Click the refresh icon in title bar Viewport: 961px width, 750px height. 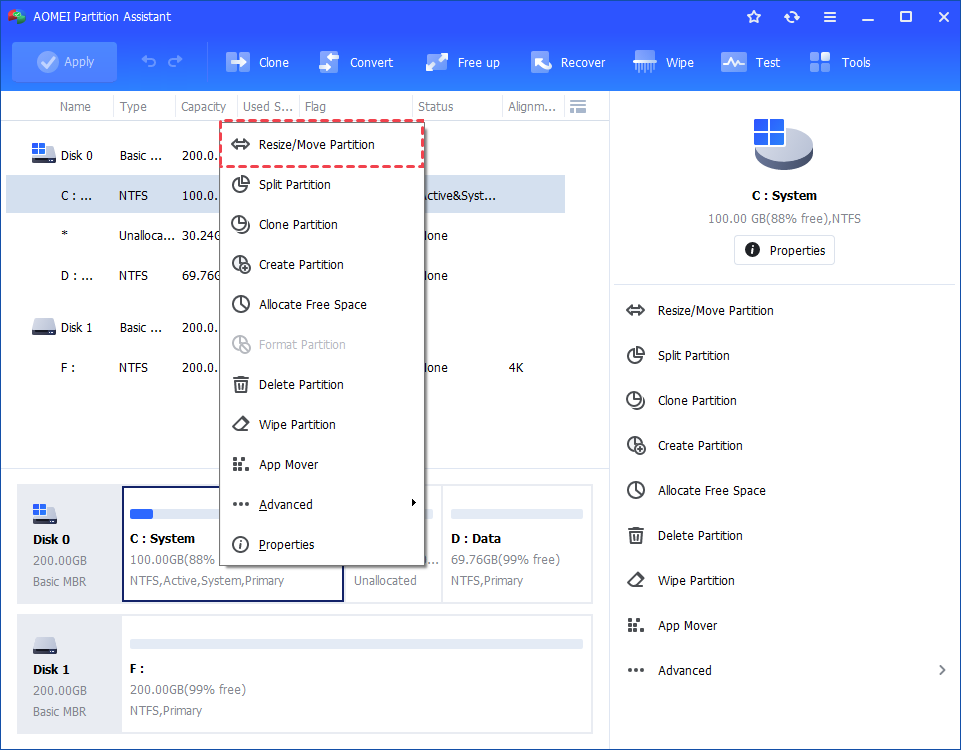pos(792,17)
